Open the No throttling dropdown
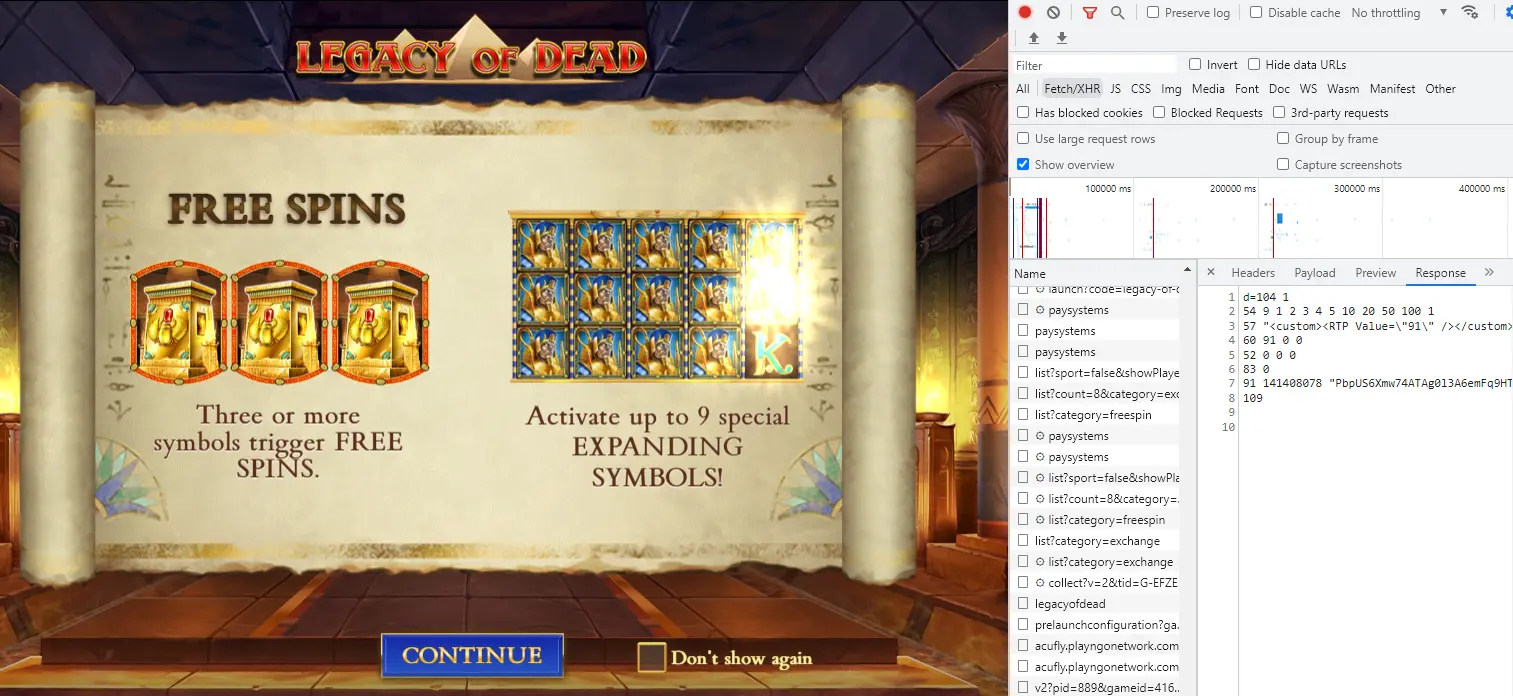Image resolution: width=1513 pixels, height=696 pixels. coord(1399,13)
